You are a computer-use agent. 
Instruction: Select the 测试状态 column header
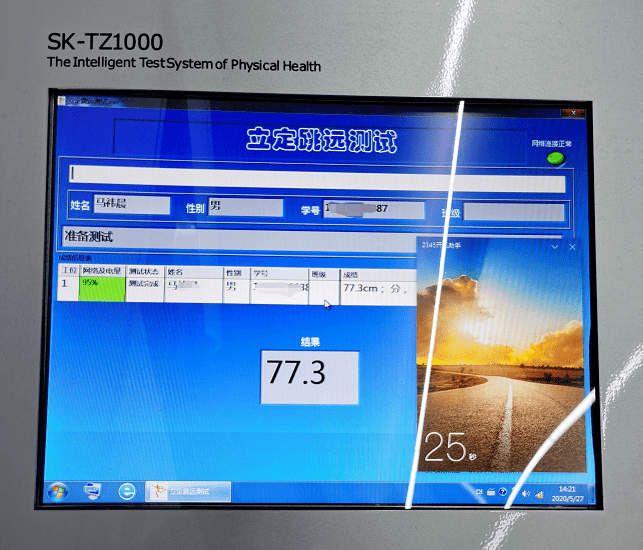coord(144,272)
